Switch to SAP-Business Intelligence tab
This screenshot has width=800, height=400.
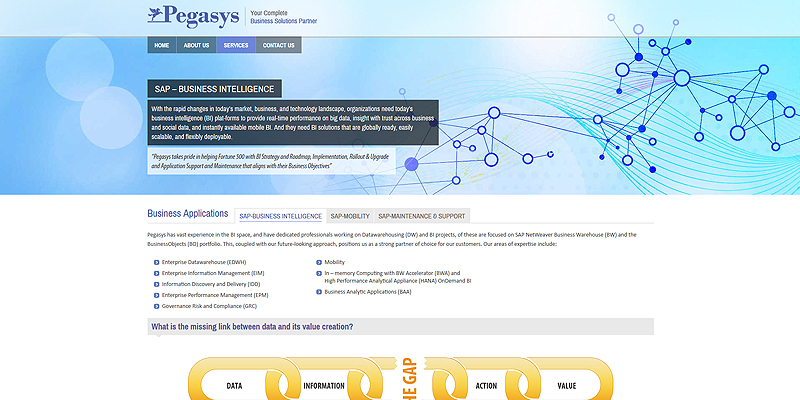(x=281, y=216)
